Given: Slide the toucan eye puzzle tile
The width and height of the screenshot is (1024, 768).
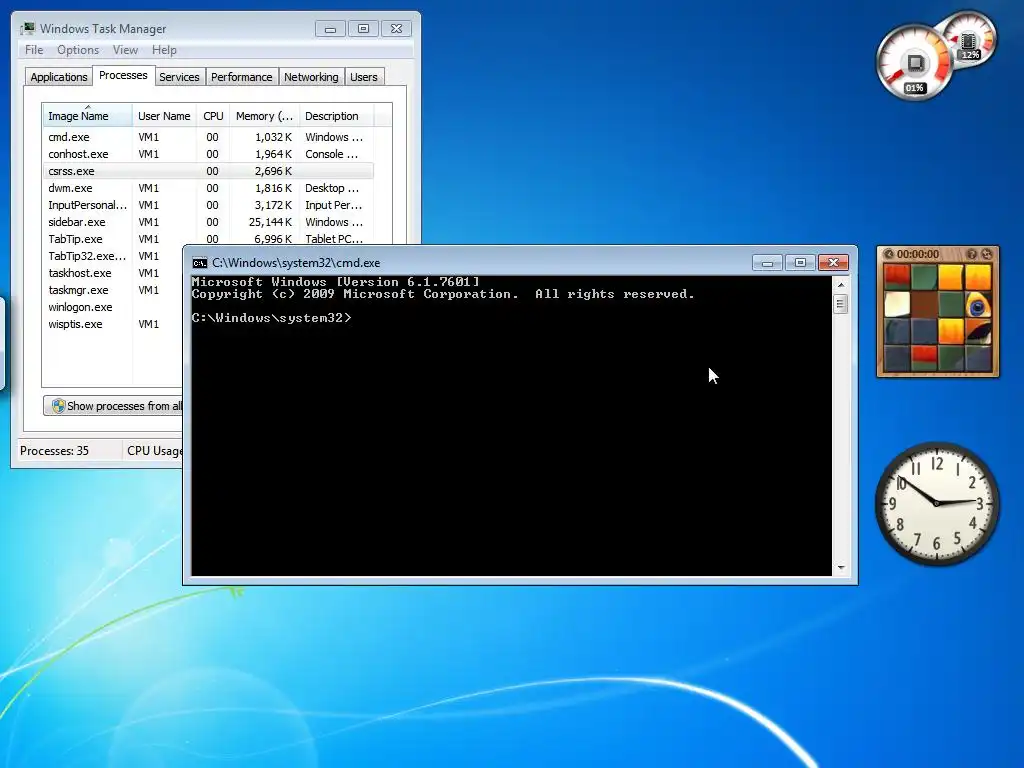Looking at the screenshot, I should click(x=978, y=304).
